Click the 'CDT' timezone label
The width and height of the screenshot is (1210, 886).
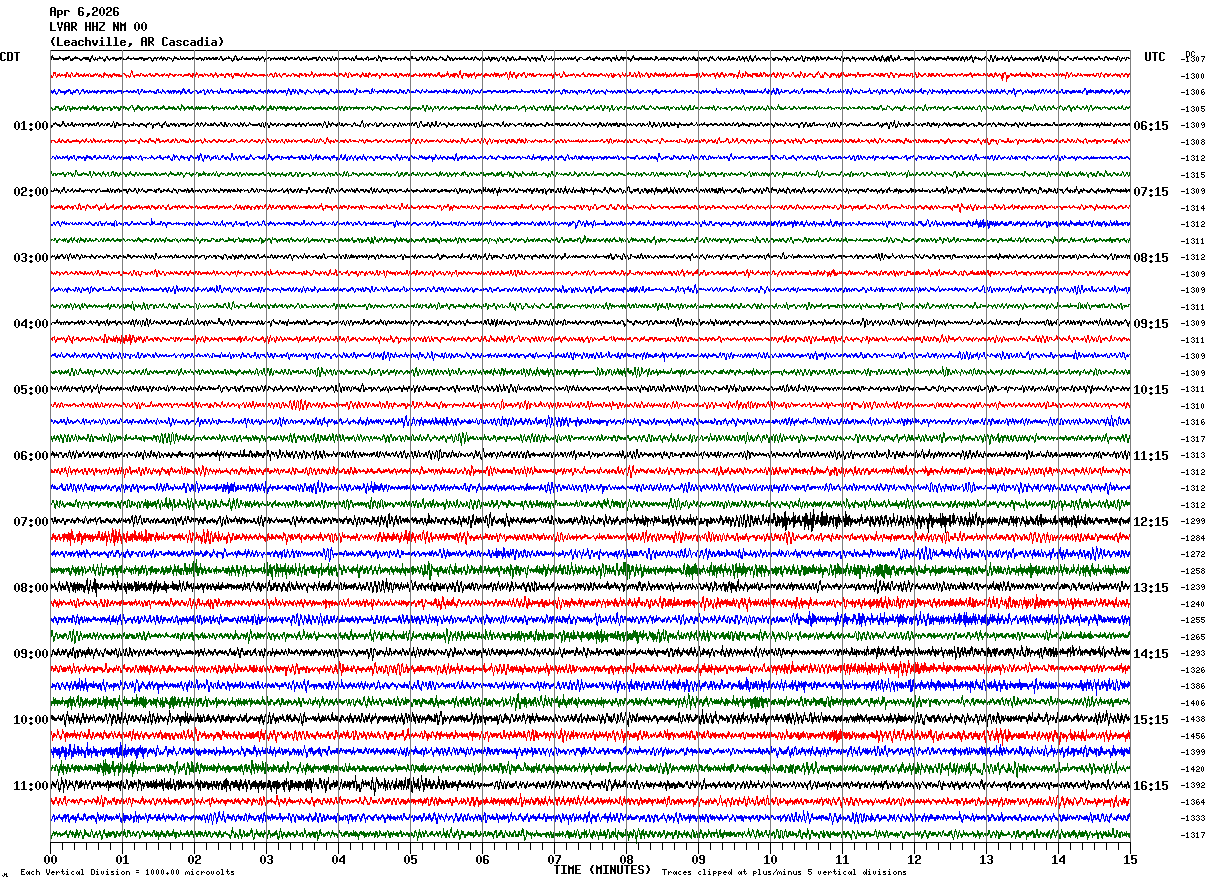[10, 57]
